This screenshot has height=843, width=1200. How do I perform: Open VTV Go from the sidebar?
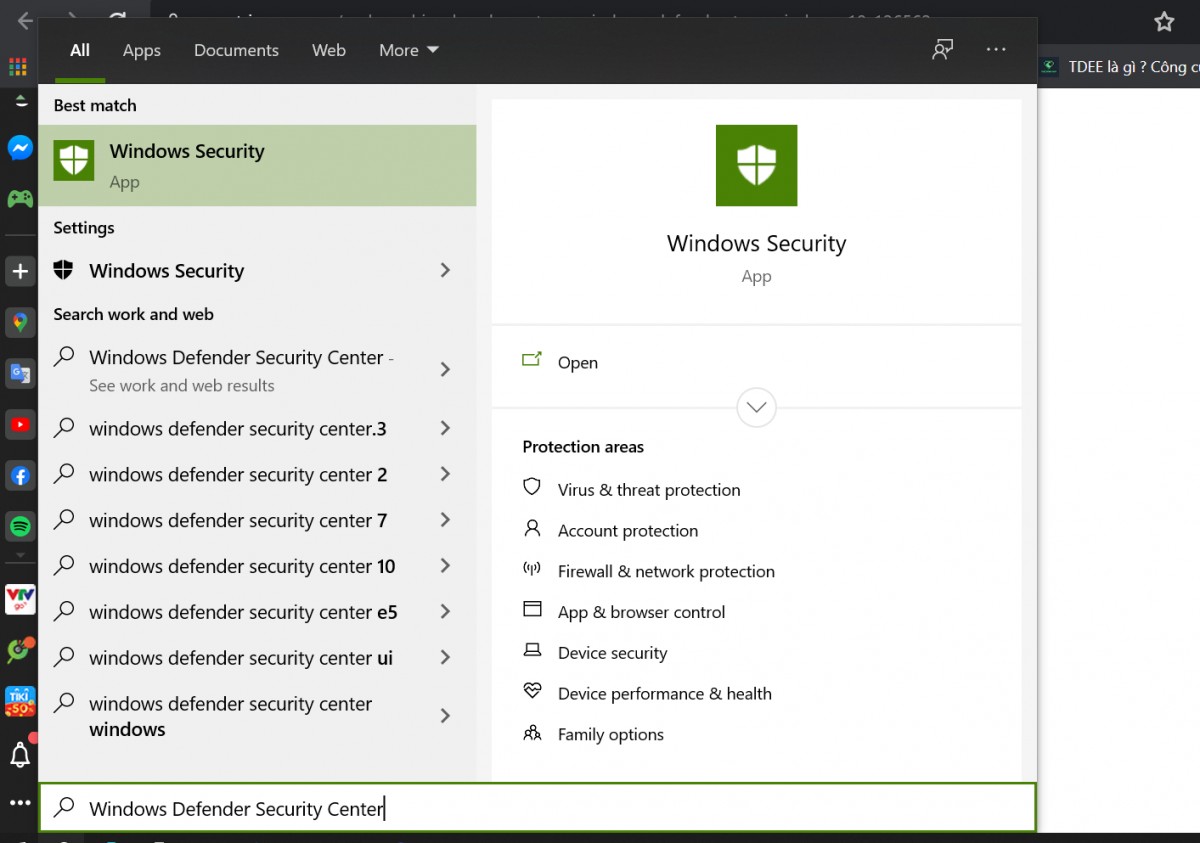coord(20,600)
